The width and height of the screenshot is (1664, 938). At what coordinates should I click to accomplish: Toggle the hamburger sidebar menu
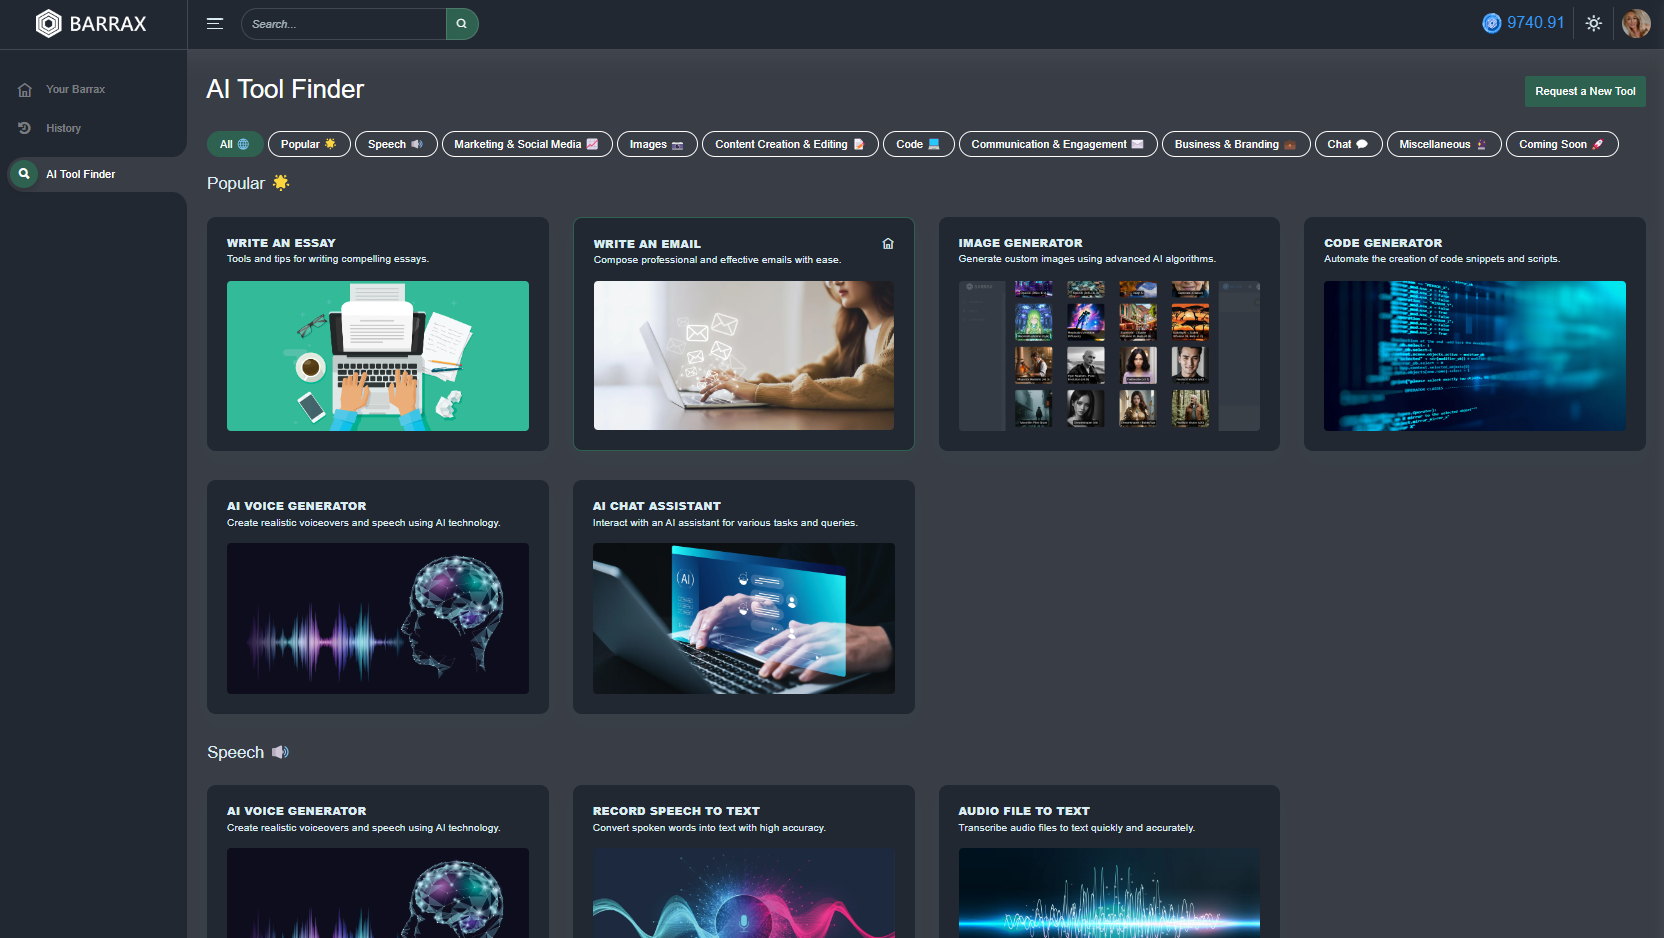(215, 24)
